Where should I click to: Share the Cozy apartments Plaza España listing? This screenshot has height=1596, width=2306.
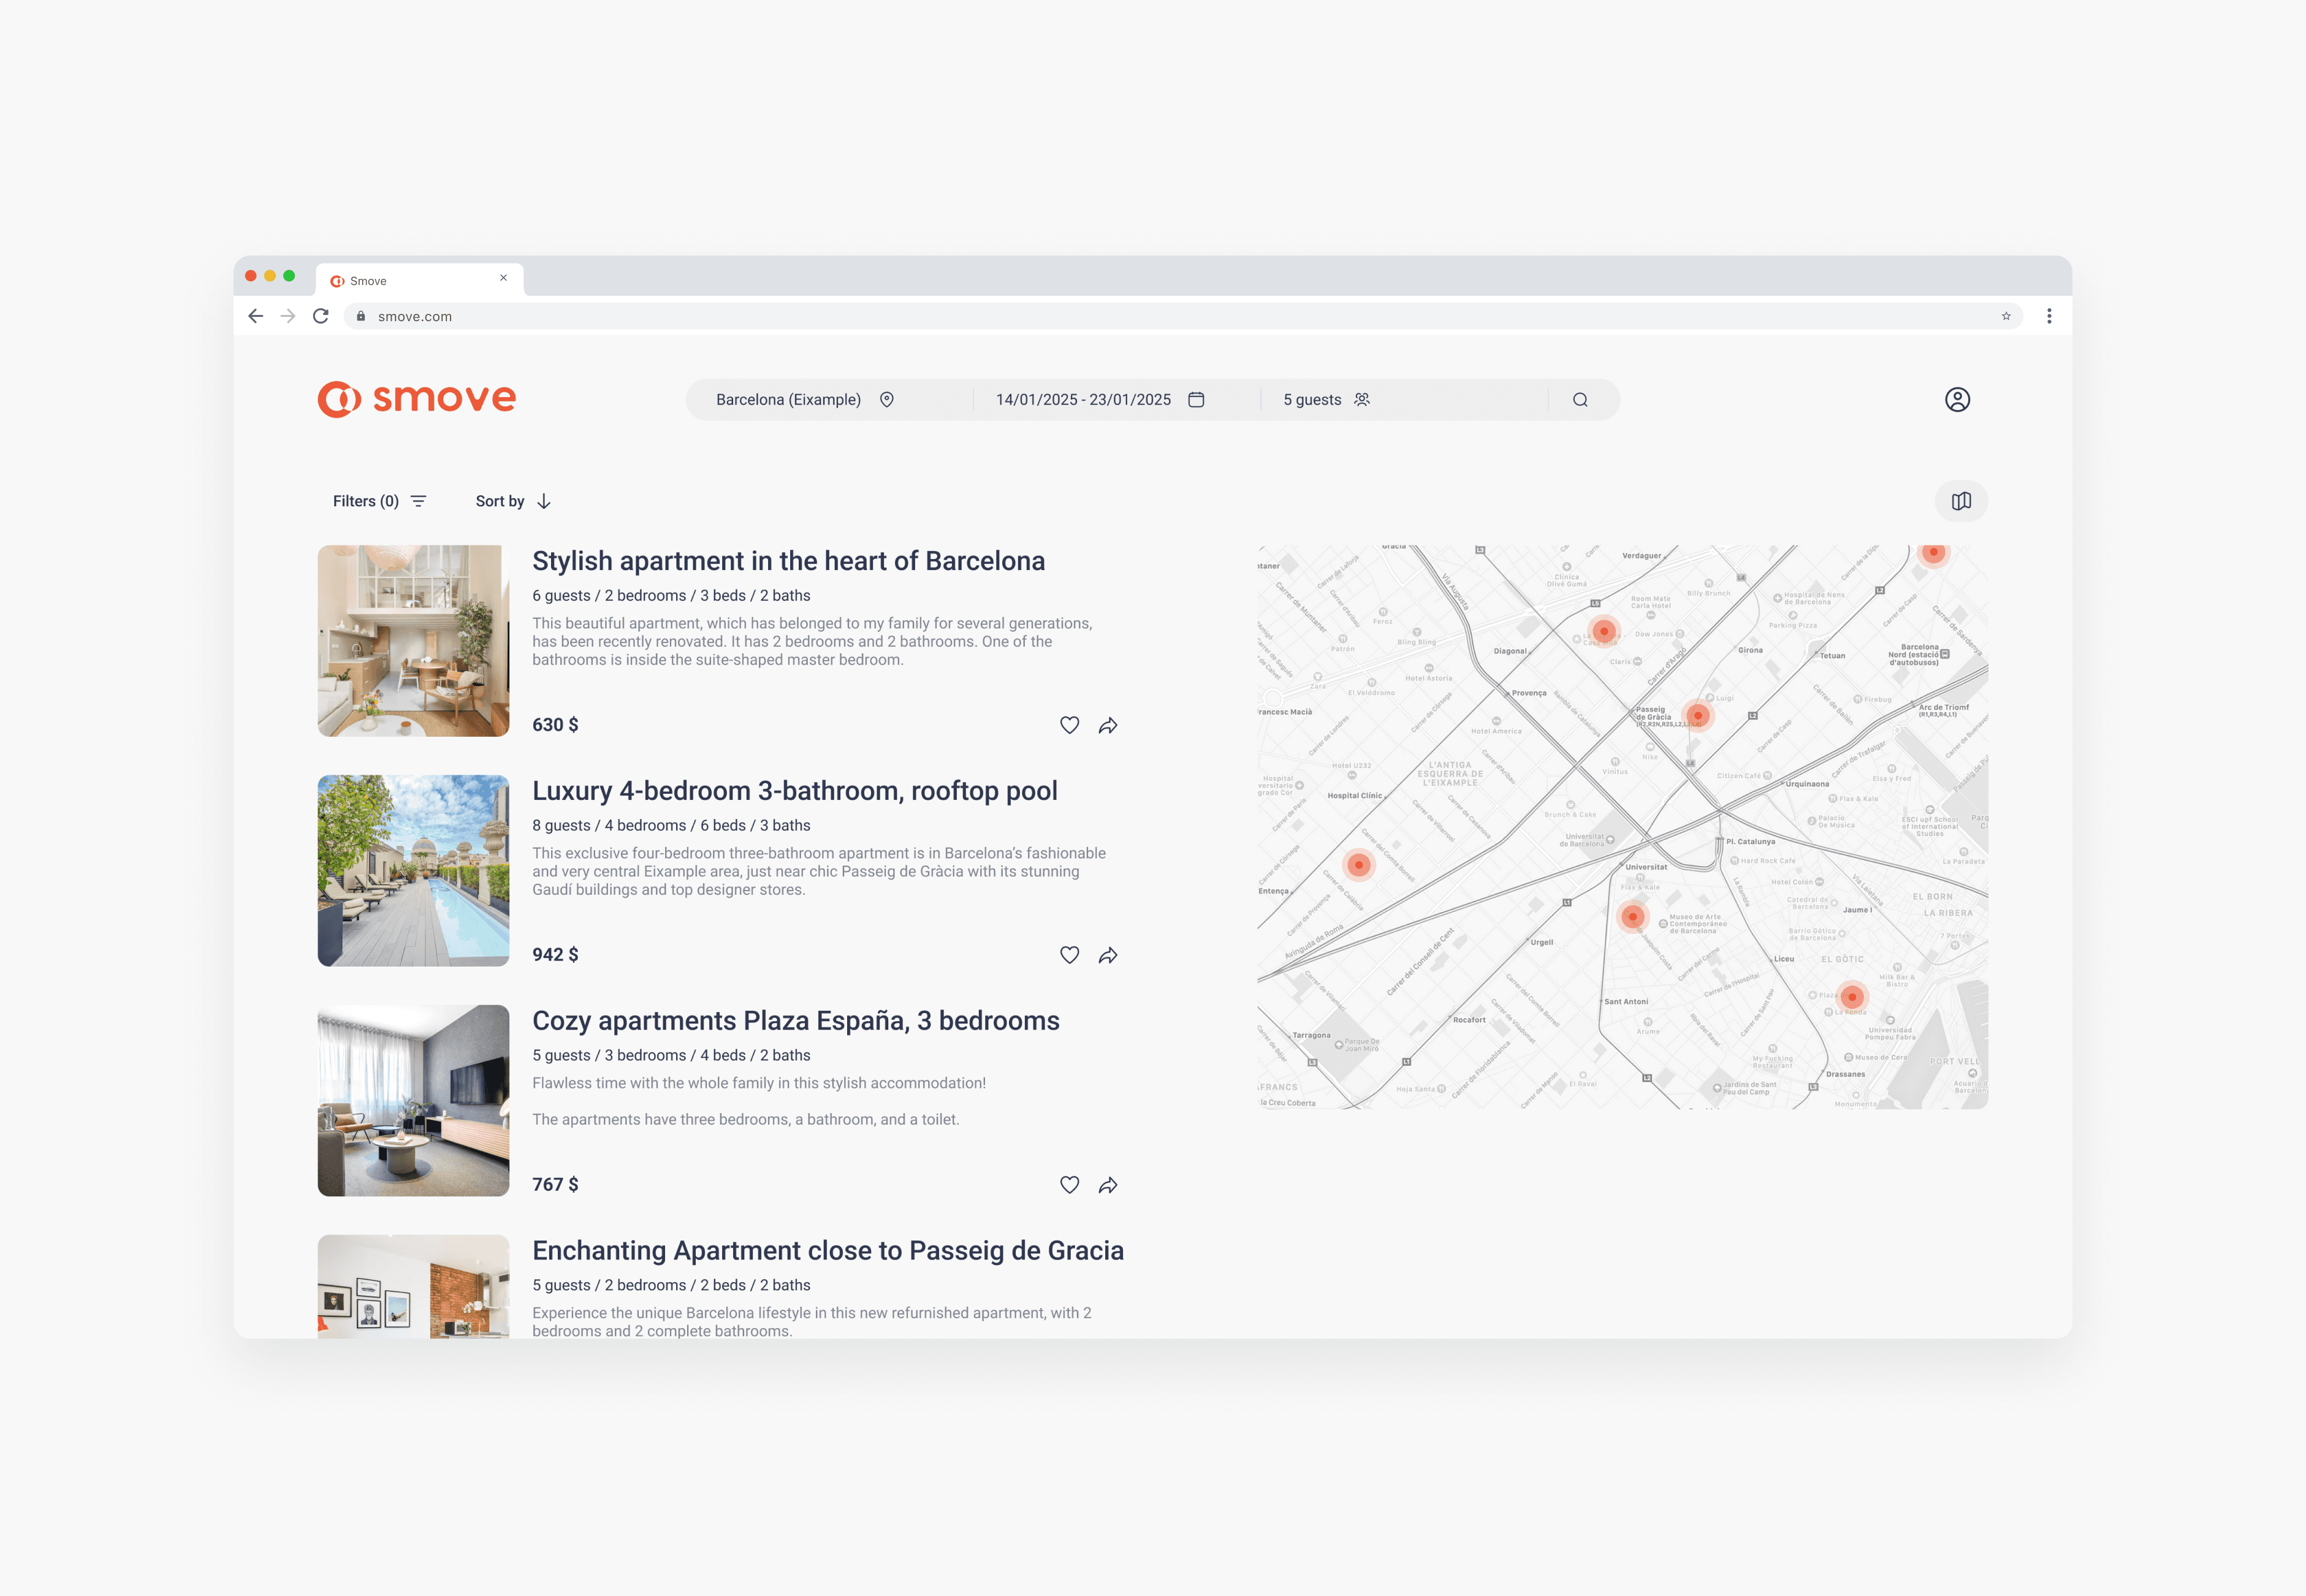1108,1185
